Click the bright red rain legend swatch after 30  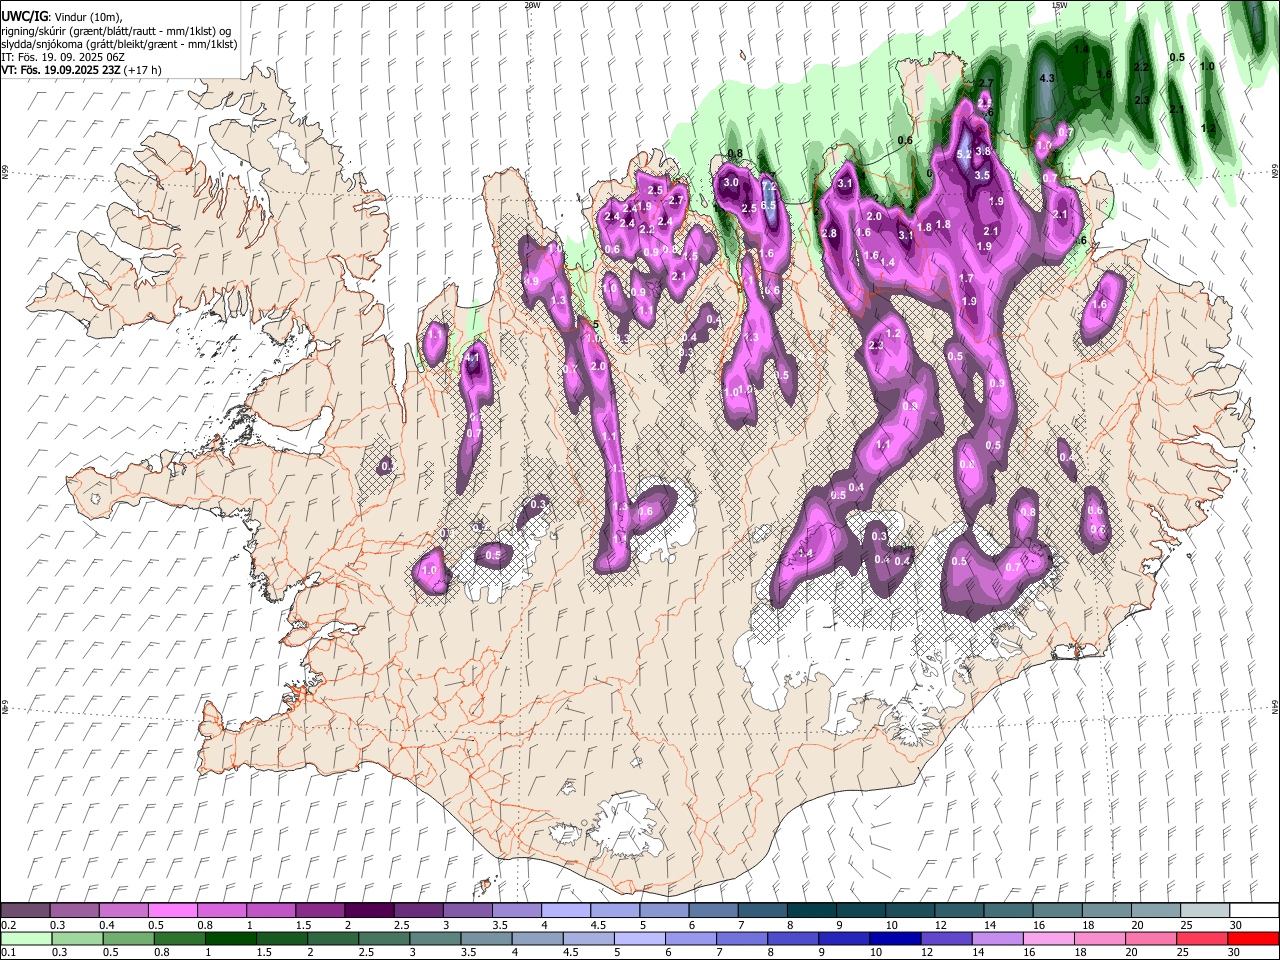(1254, 938)
